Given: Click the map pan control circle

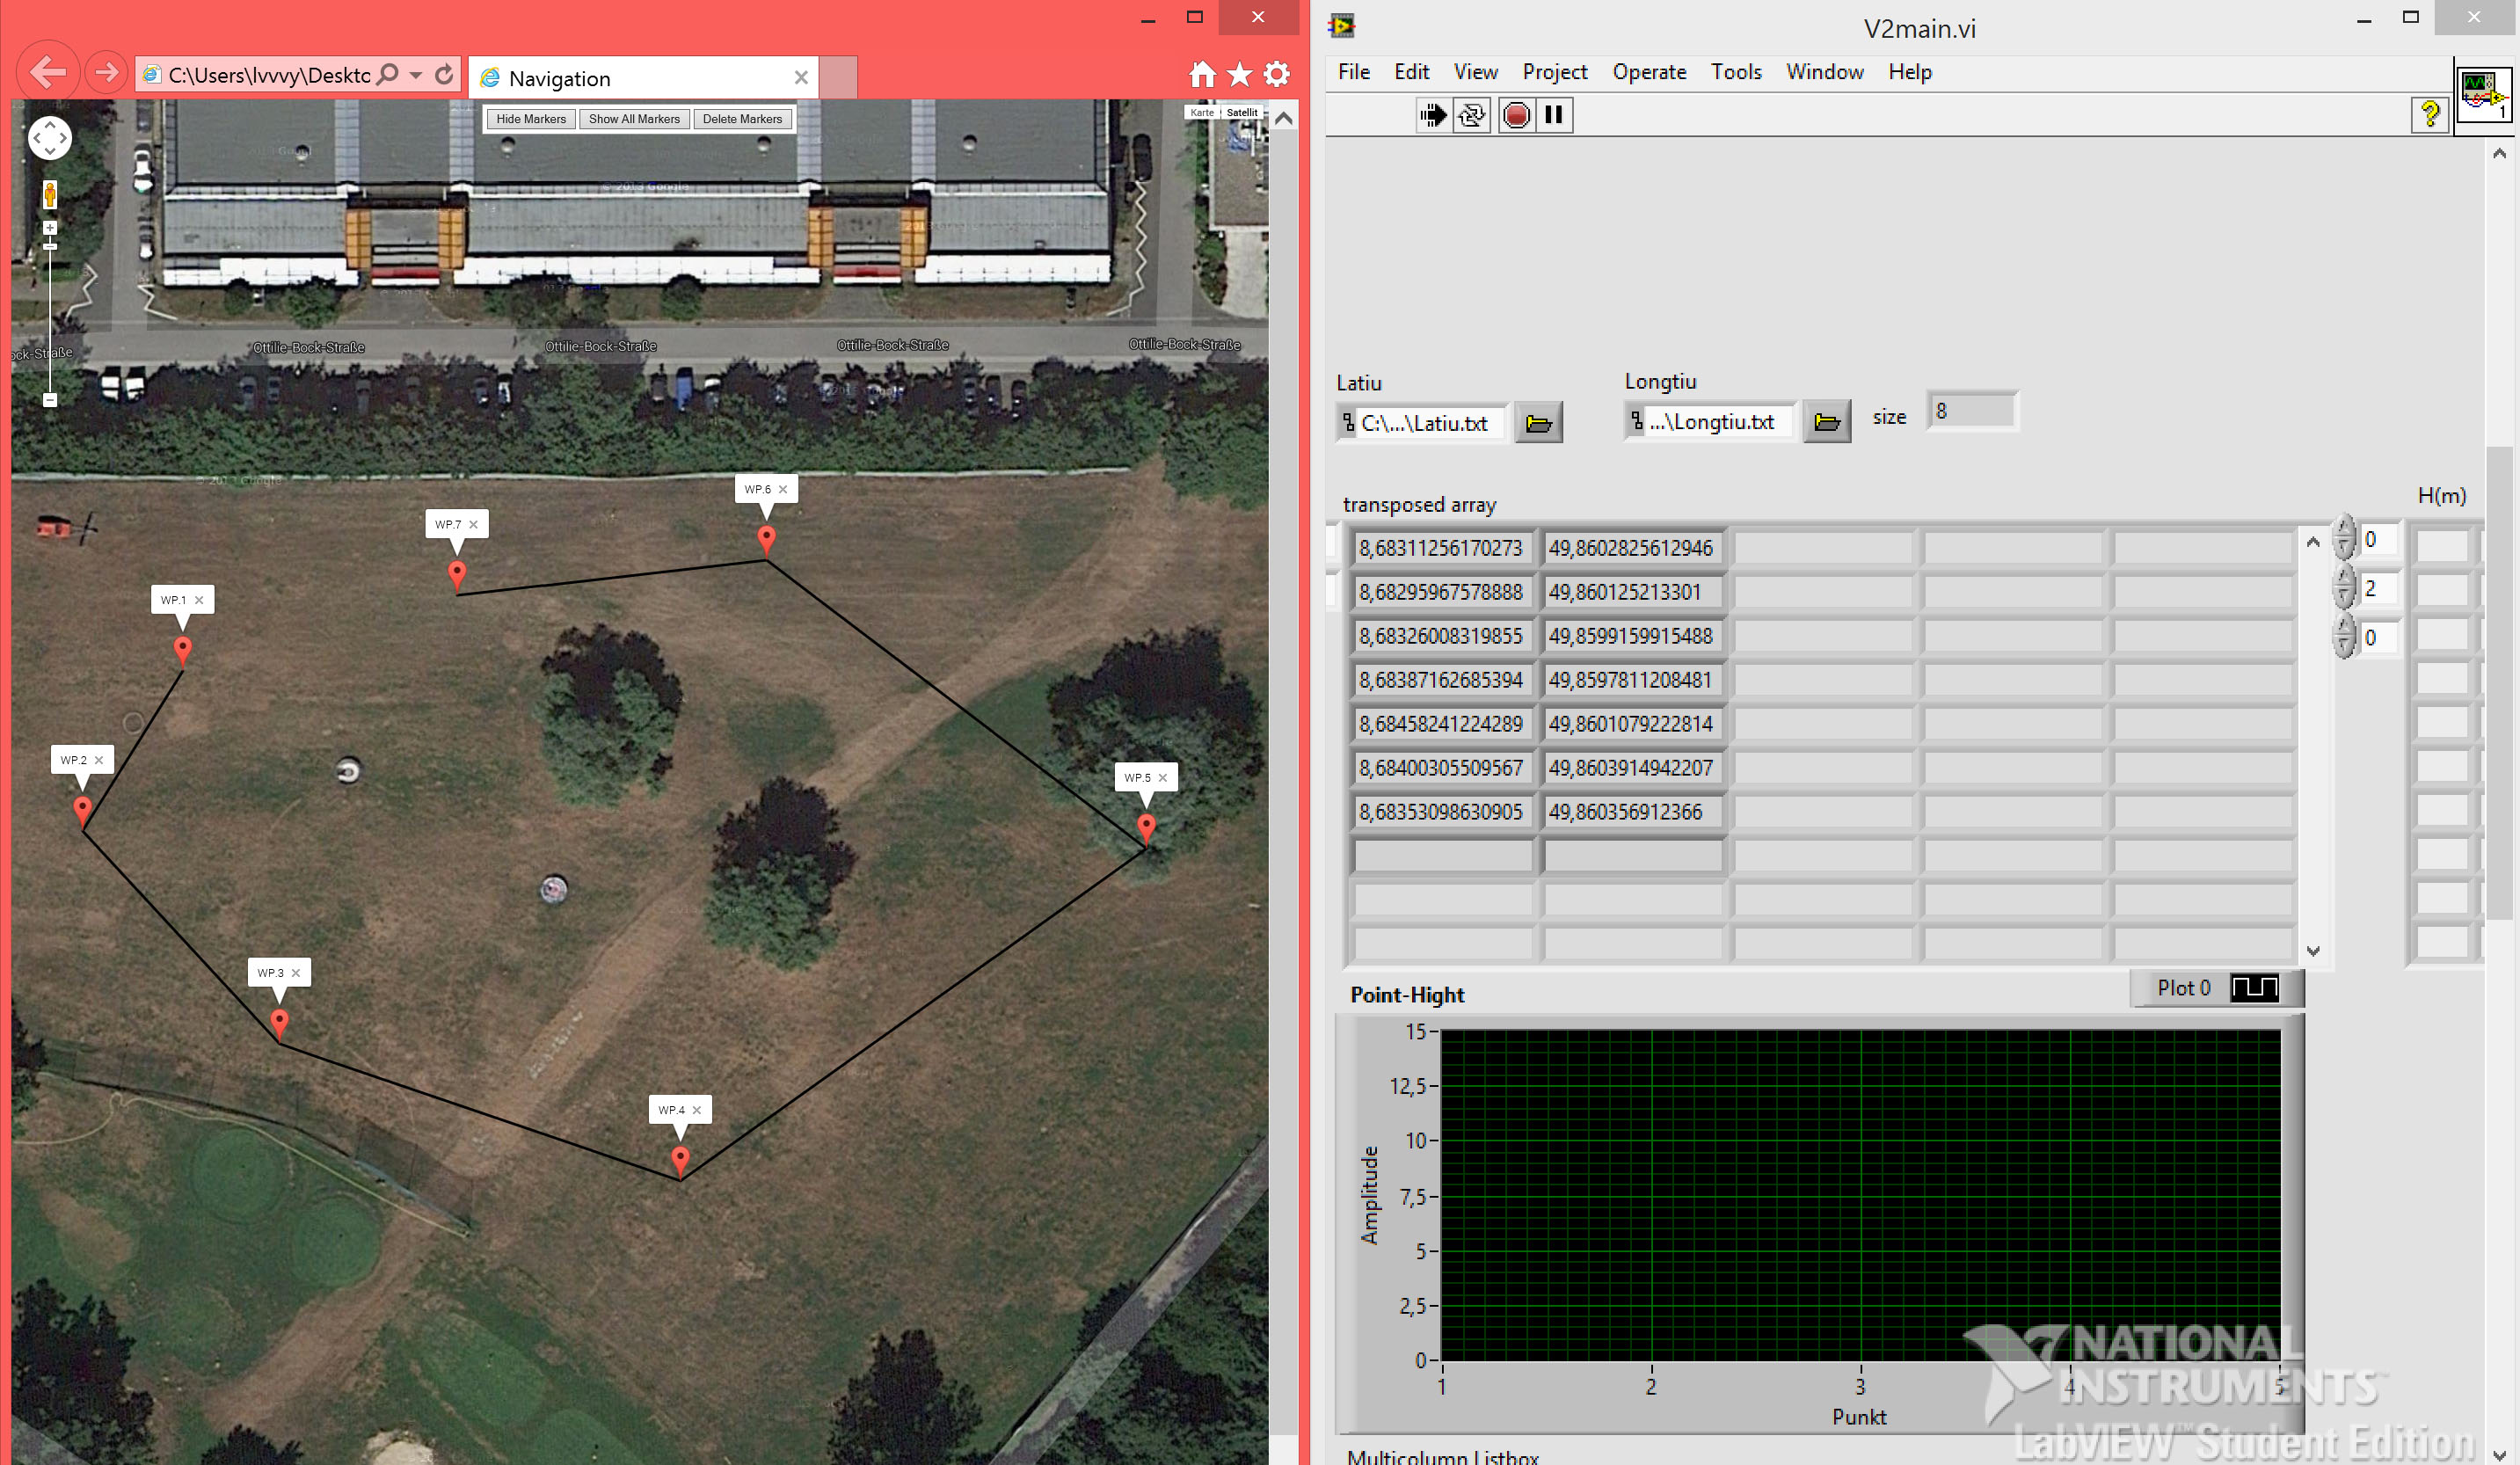Looking at the screenshot, I should (x=50, y=138).
